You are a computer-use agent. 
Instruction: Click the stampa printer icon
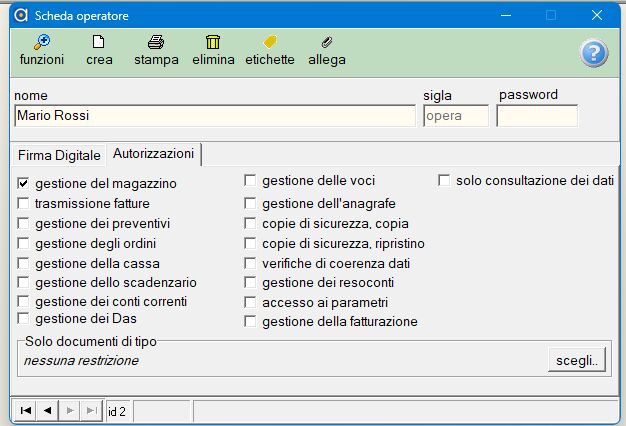pyautogui.click(x=156, y=42)
